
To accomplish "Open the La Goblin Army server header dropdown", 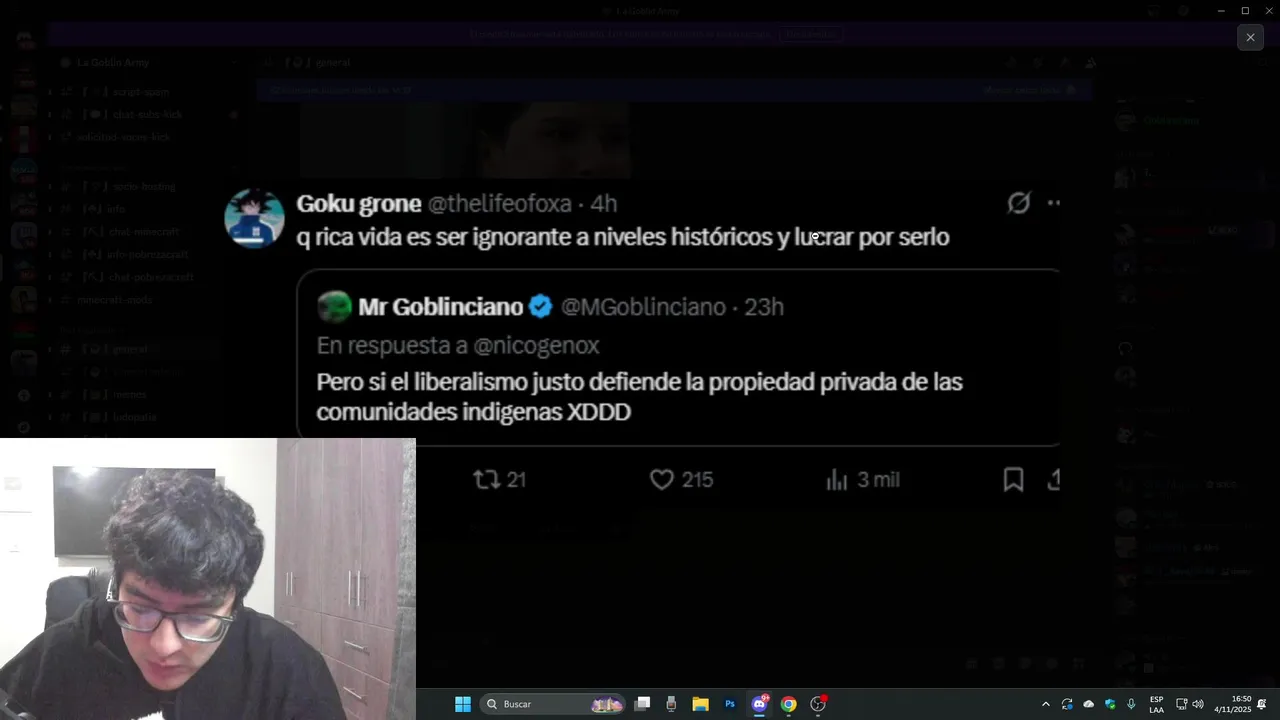I will 150,62.
